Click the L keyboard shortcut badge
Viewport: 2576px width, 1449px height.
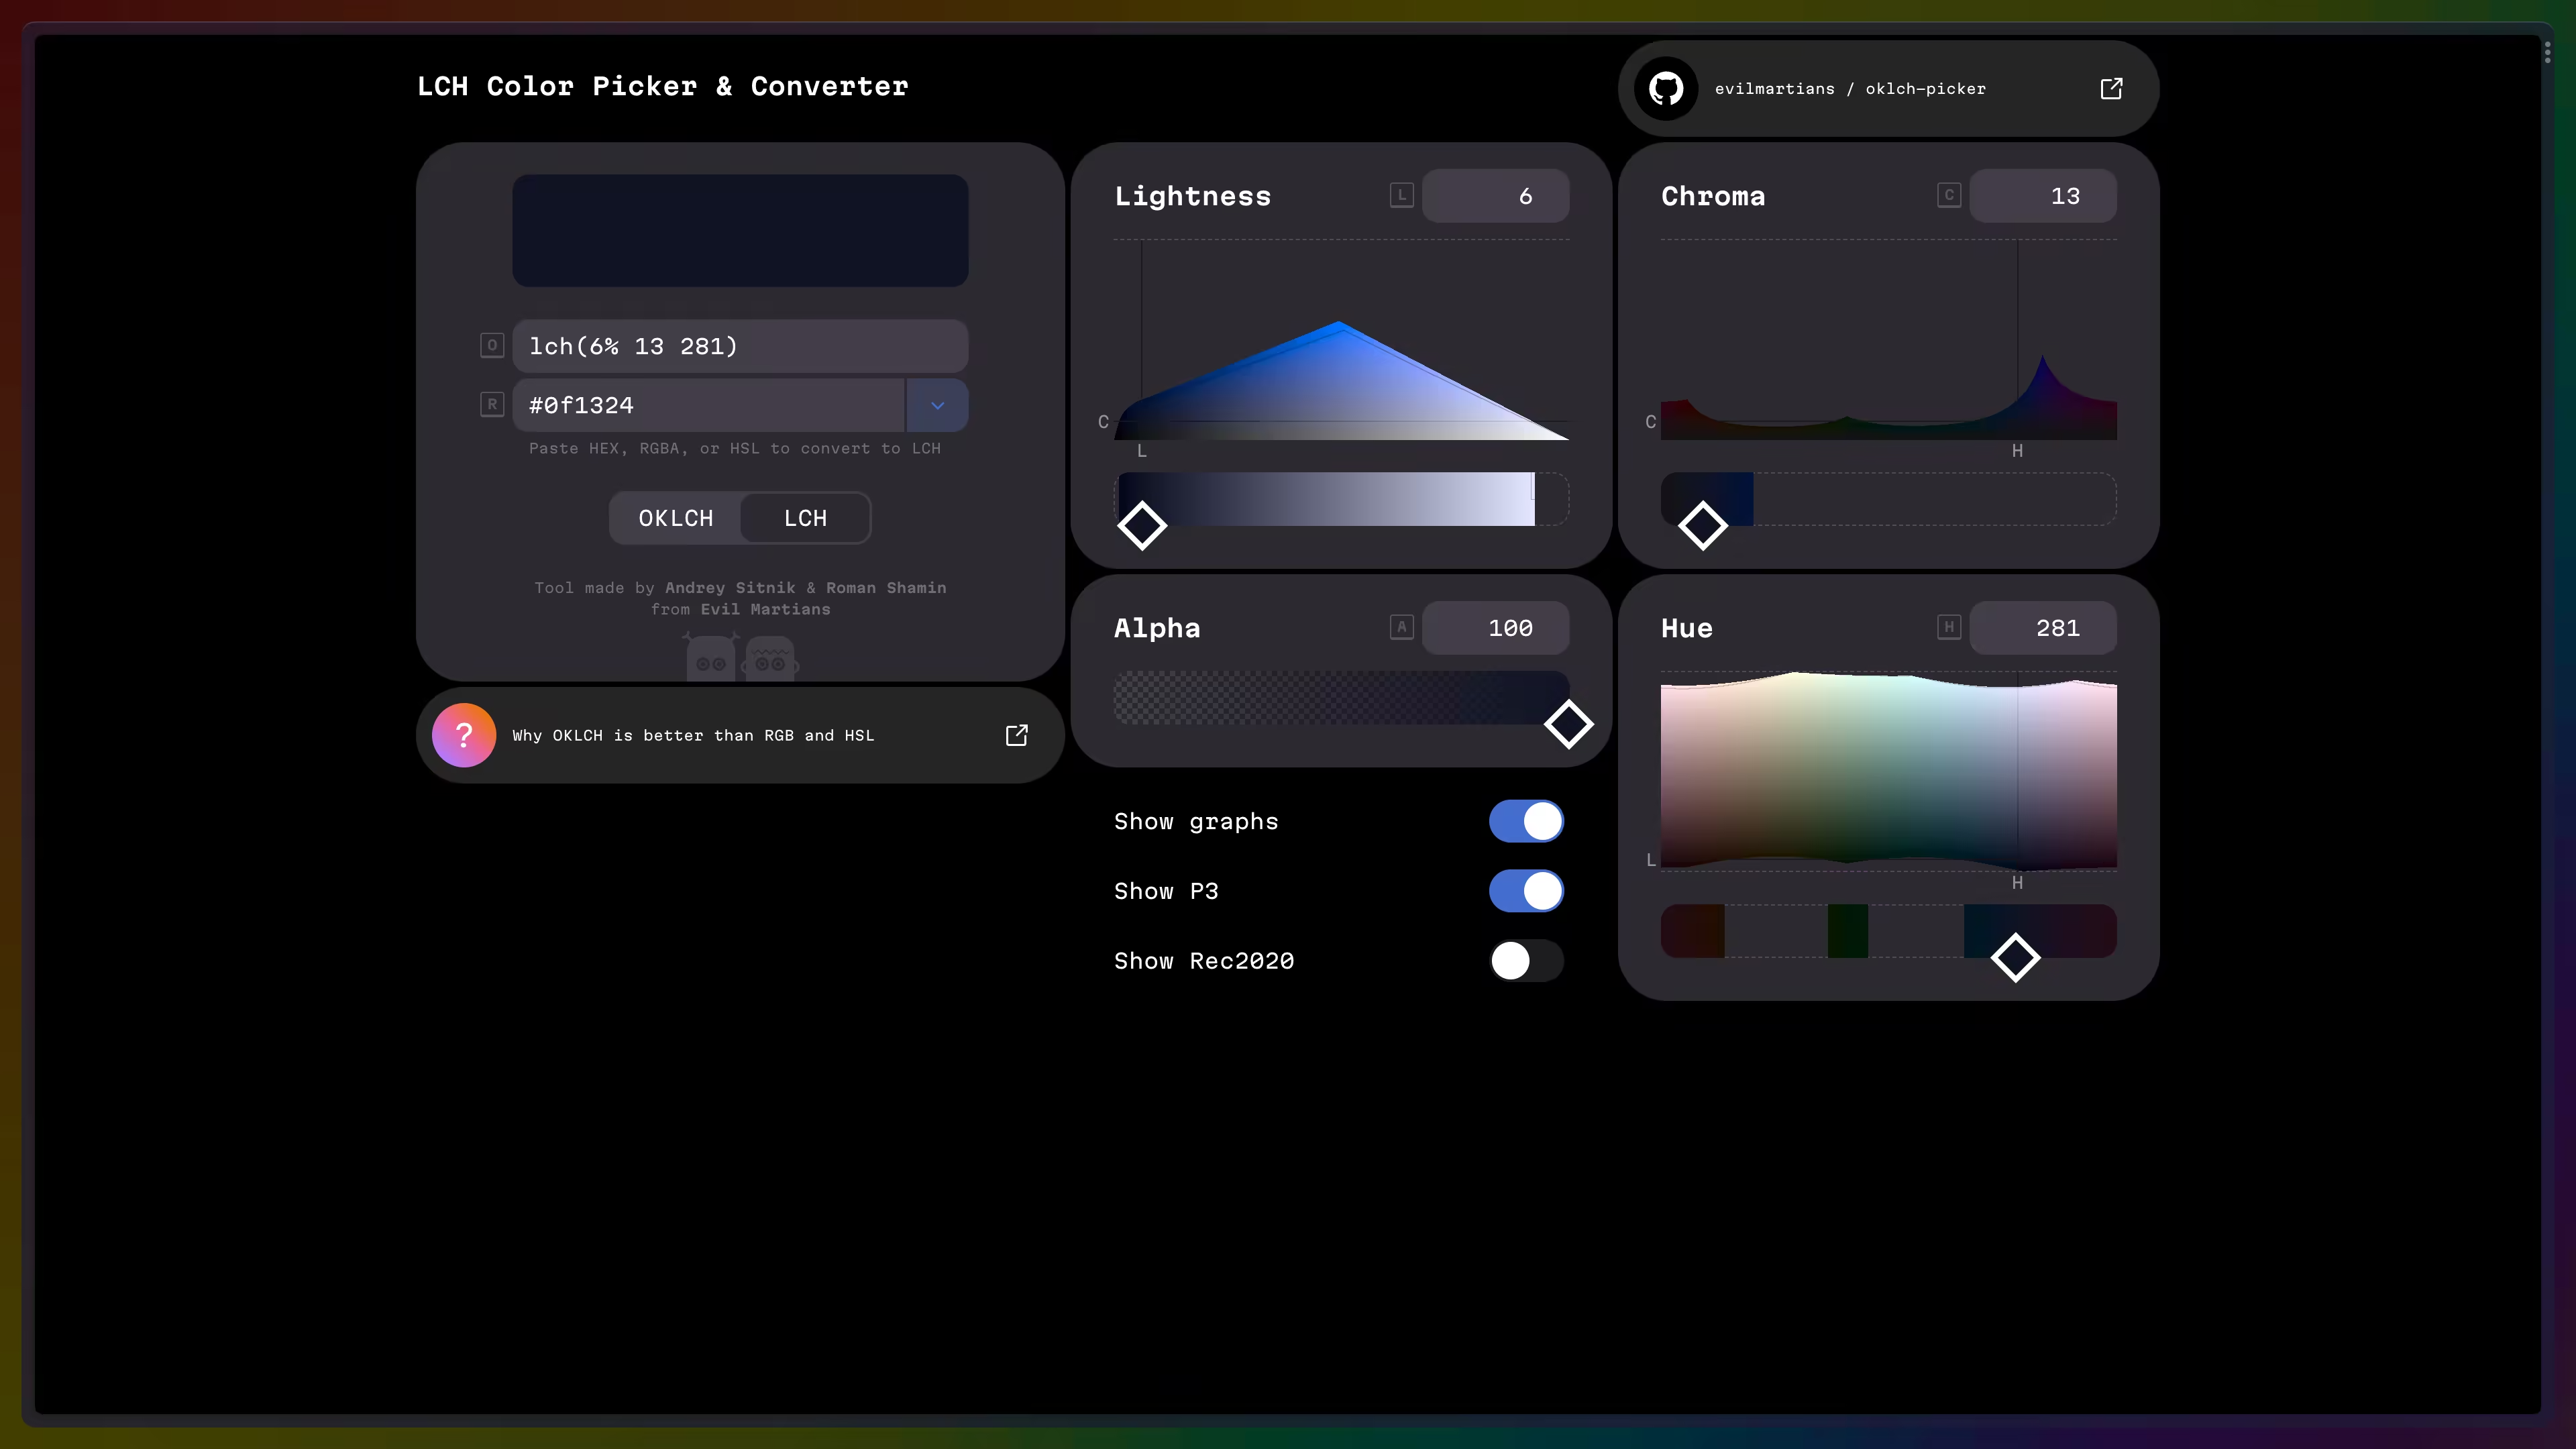(x=1401, y=195)
